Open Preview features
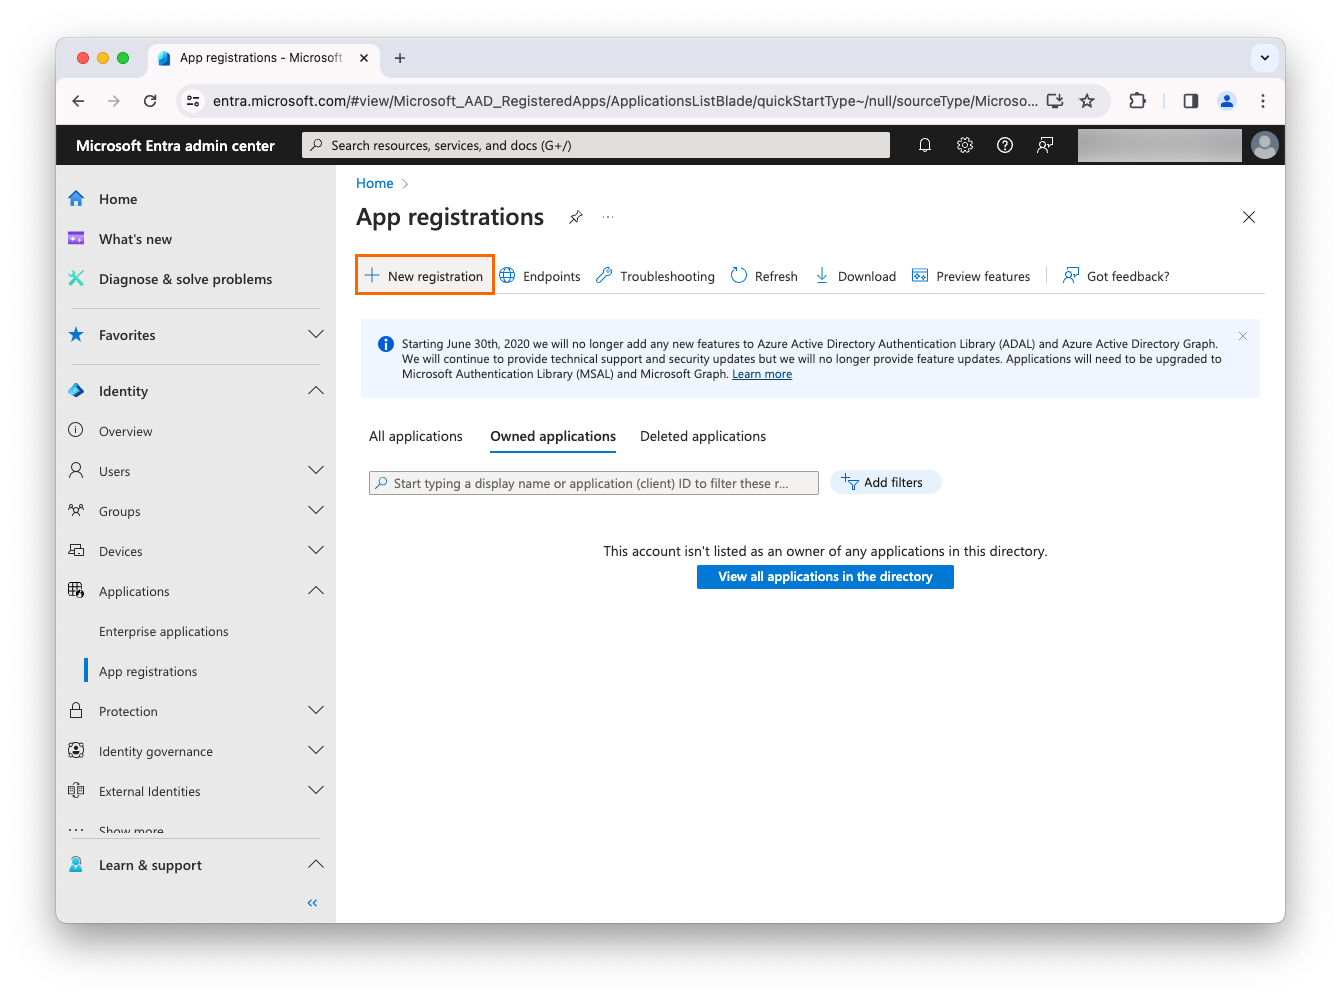1341x997 pixels. click(970, 275)
